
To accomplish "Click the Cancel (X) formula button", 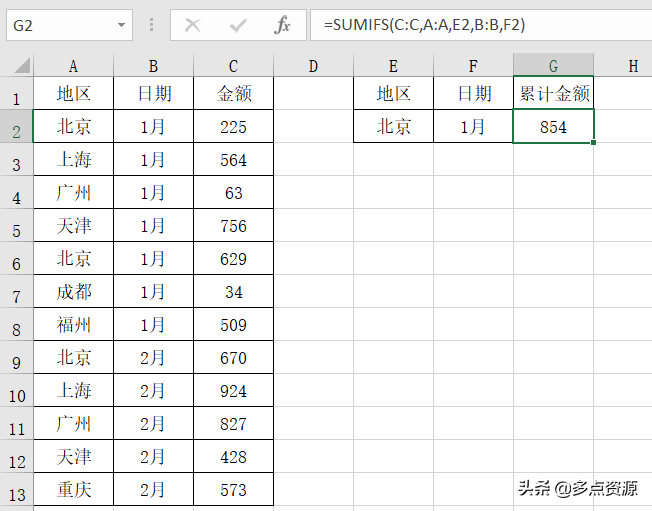I will [x=193, y=25].
